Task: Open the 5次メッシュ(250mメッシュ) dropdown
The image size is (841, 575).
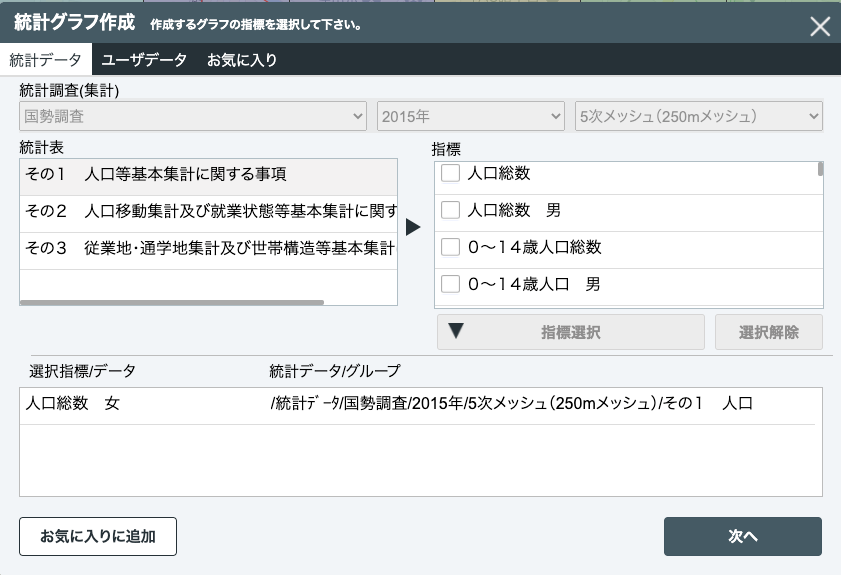Action: (x=698, y=116)
